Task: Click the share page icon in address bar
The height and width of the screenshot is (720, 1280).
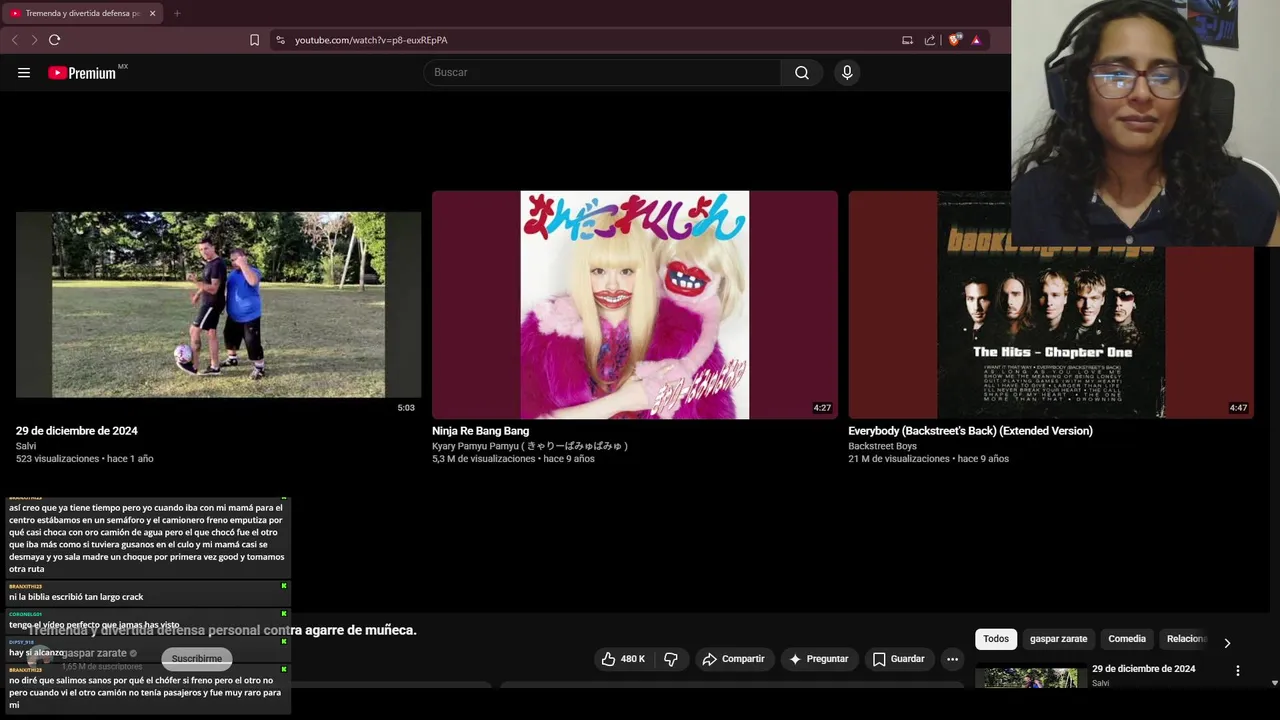Action: [x=930, y=40]
